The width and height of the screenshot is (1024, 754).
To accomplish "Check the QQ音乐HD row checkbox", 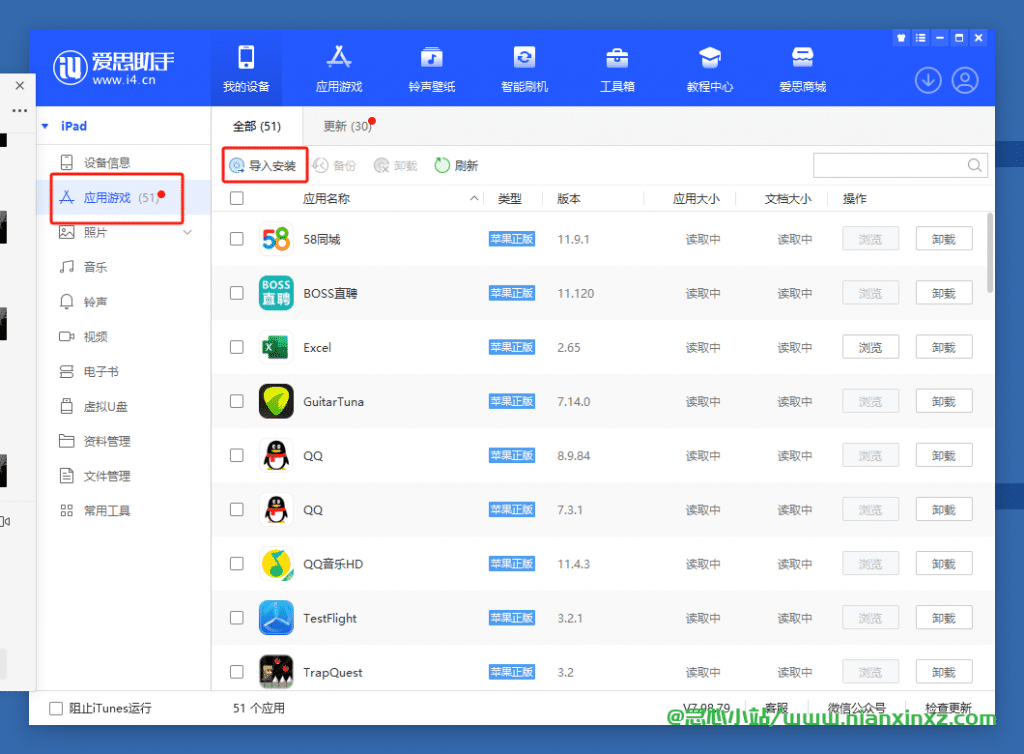I will 236,564.
